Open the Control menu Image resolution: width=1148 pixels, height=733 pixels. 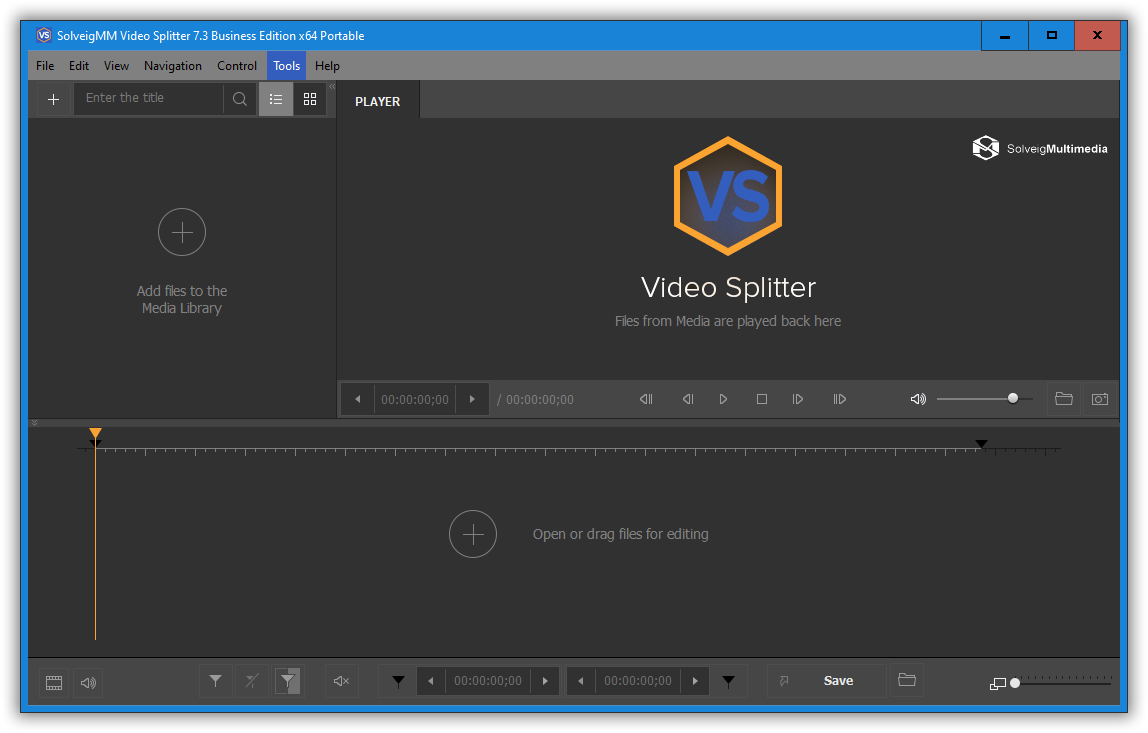point(236,66)
